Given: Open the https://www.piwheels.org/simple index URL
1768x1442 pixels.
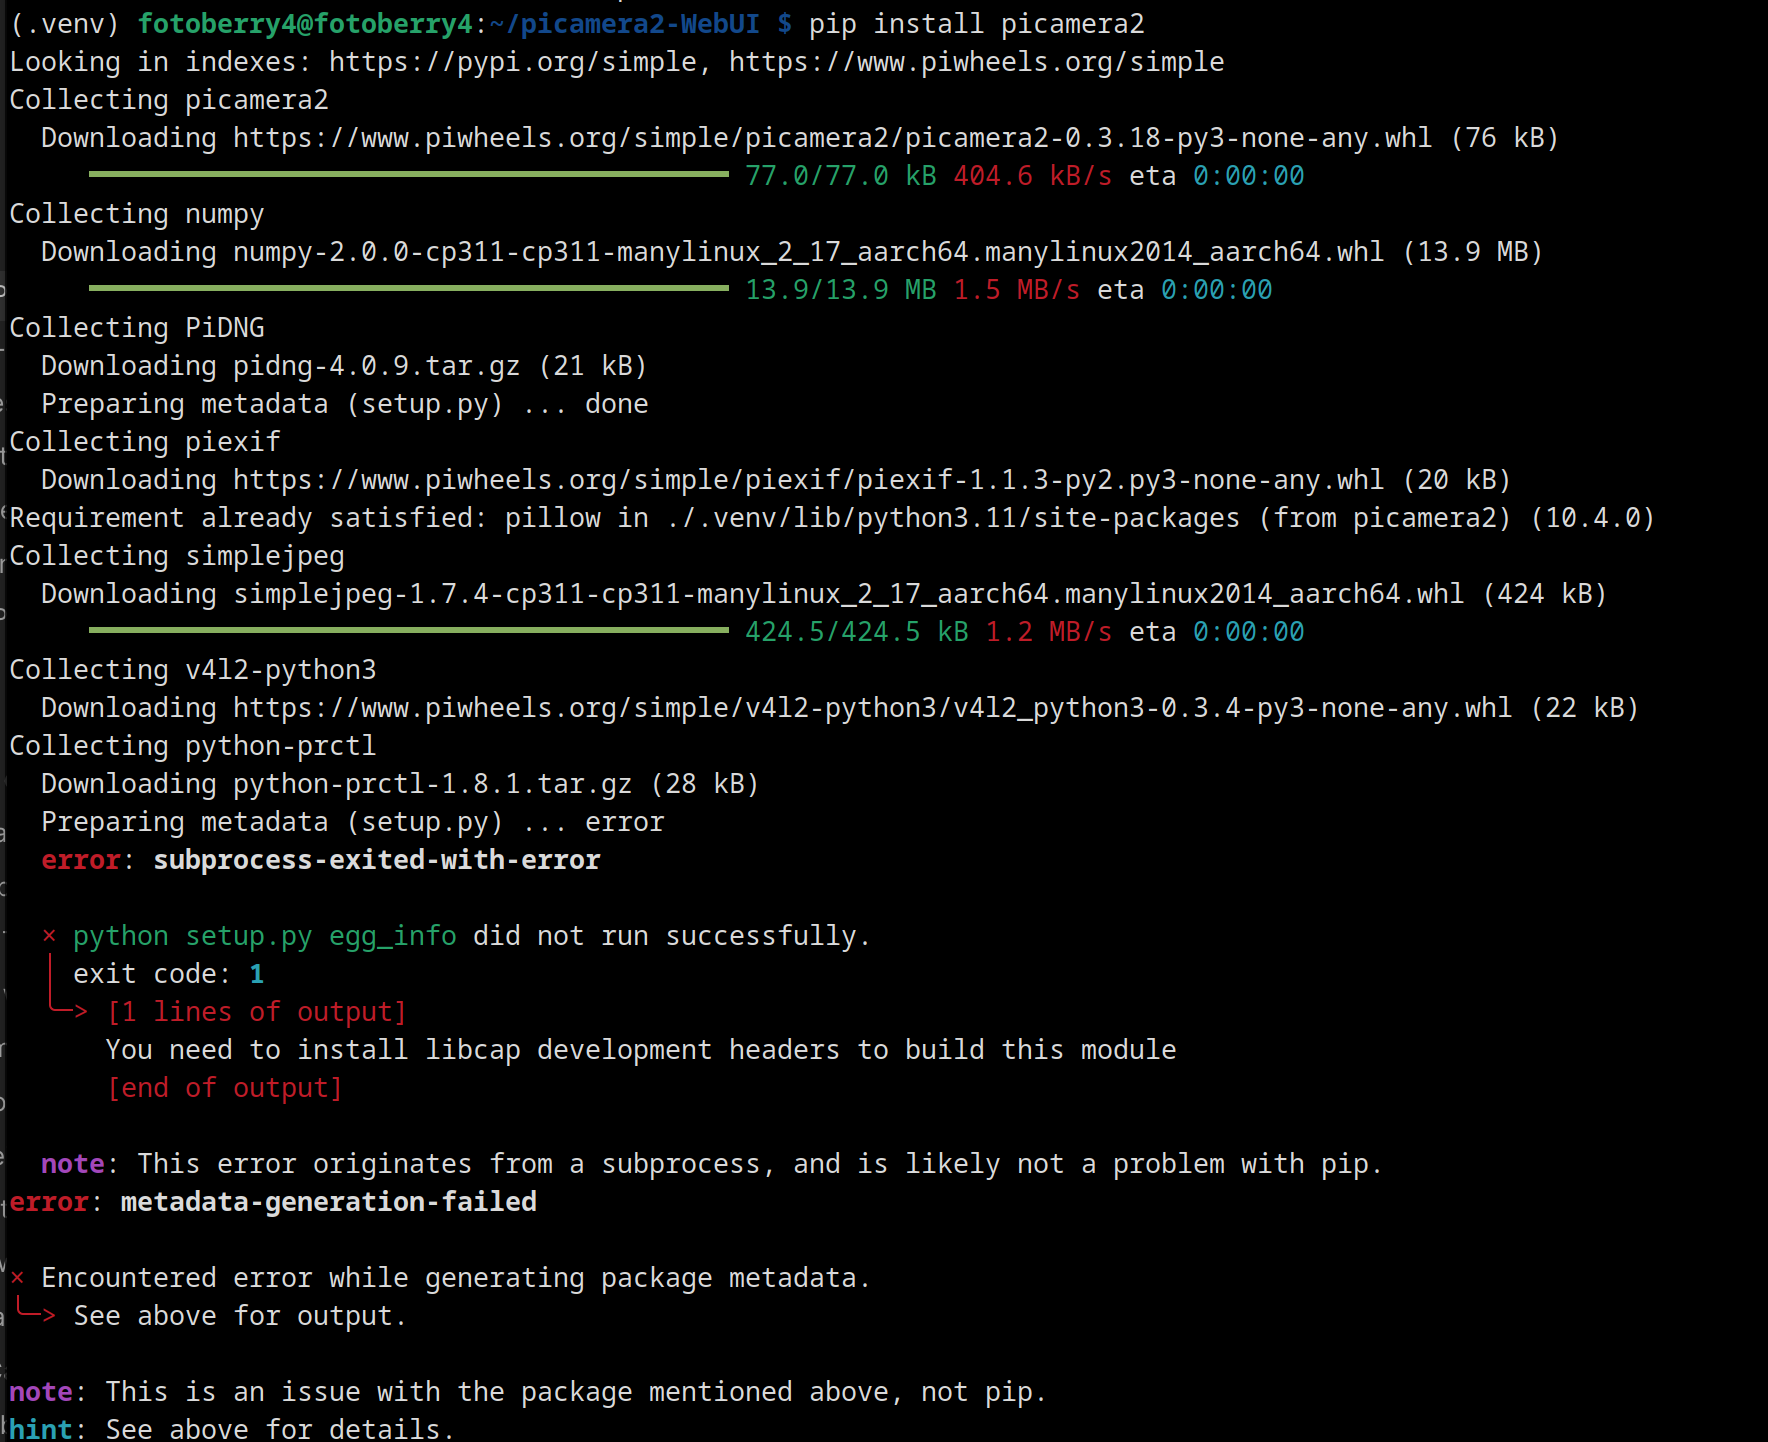Looking at the screenshot, I should click(977, 62).
